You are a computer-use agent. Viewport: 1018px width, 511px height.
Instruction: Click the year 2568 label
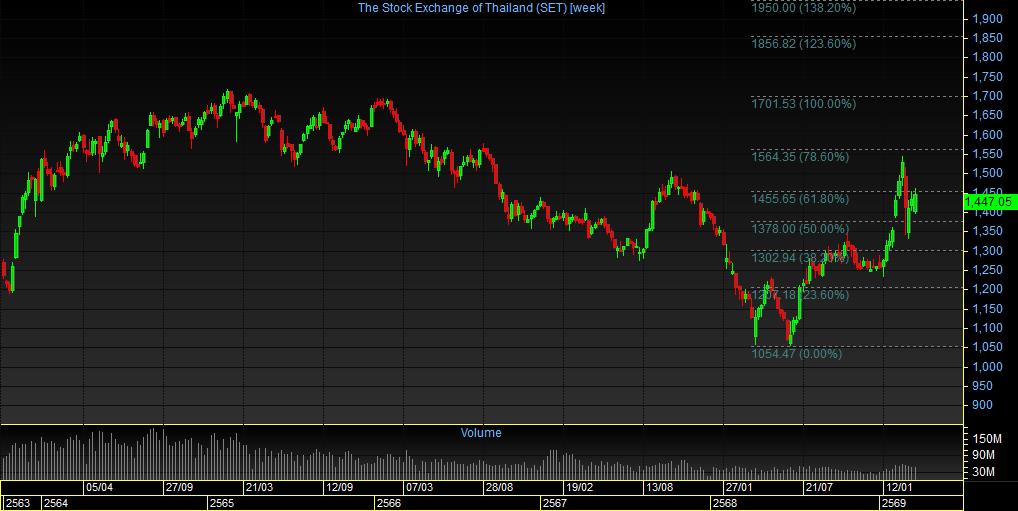[725, 503]
